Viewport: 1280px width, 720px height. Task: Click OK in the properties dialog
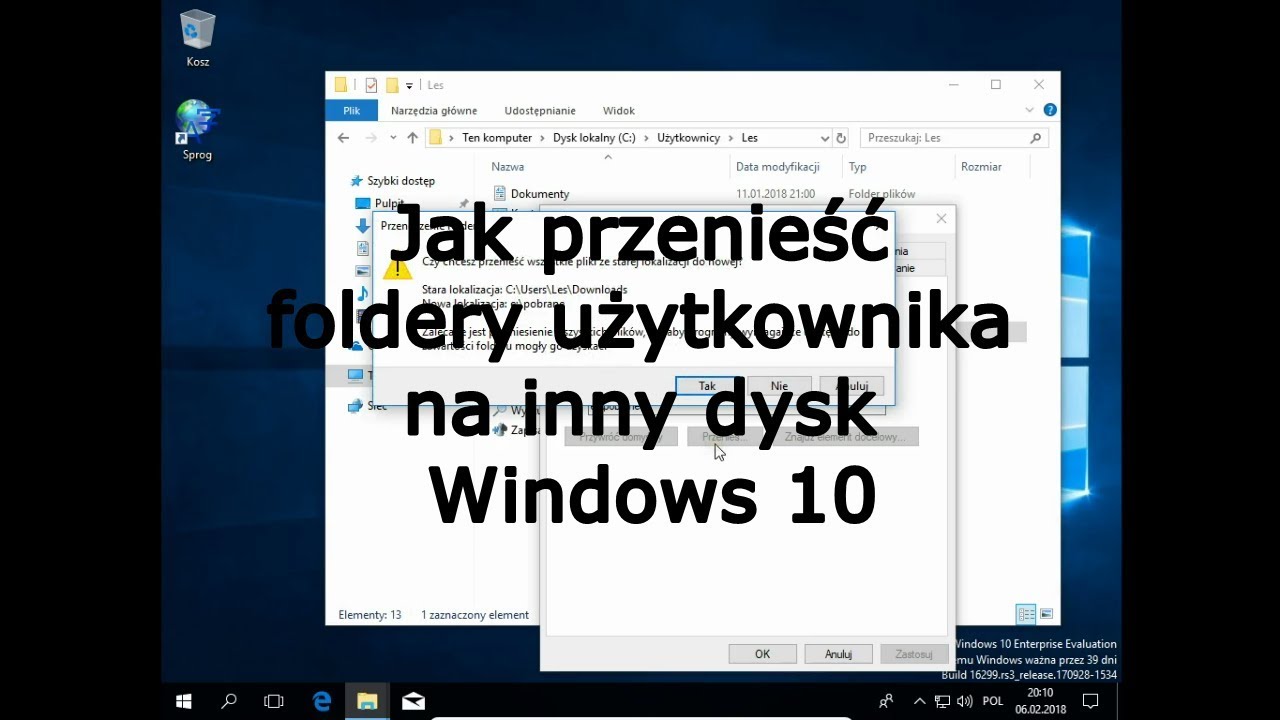[762, 654]
